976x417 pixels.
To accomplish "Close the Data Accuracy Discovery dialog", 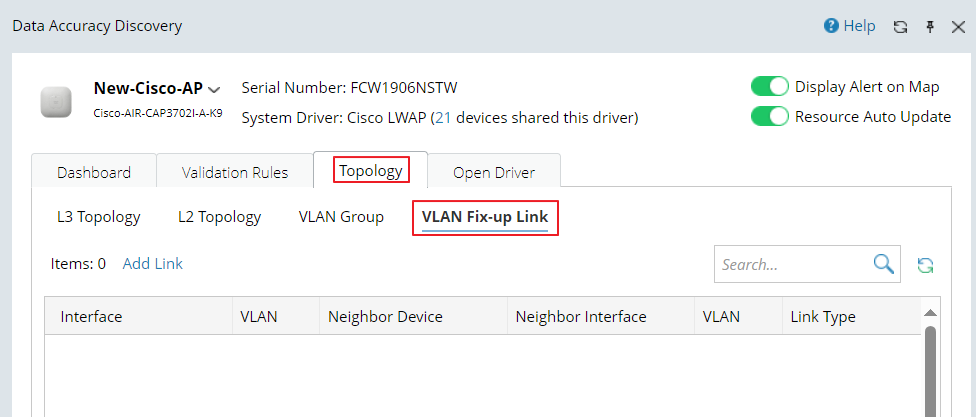I will coord(957,27).
